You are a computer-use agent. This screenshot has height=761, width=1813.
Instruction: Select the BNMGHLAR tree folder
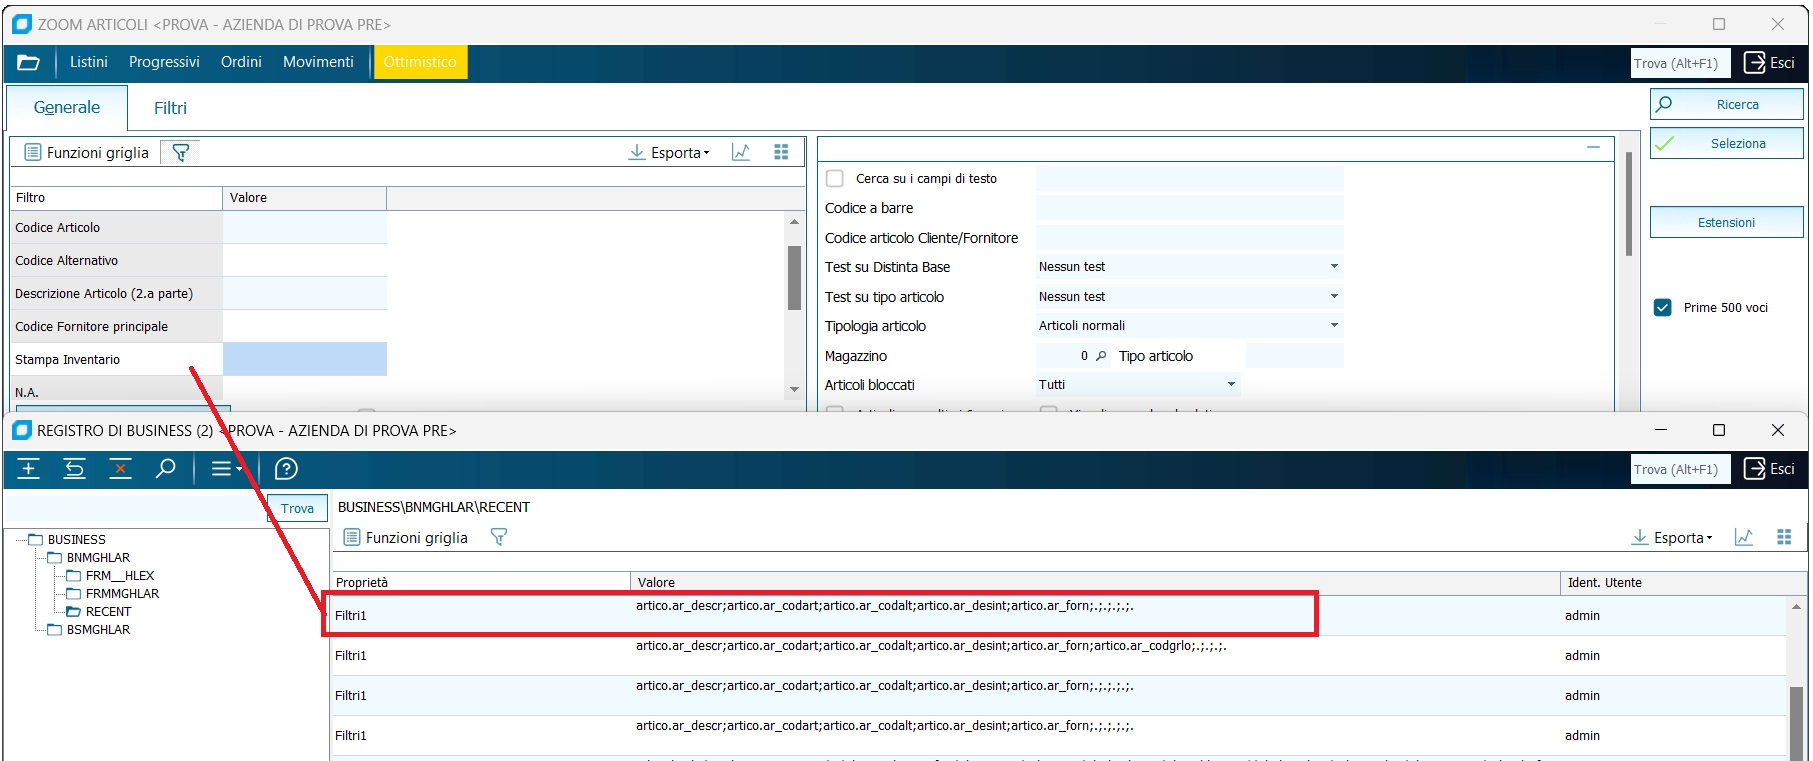pos(98,557)
